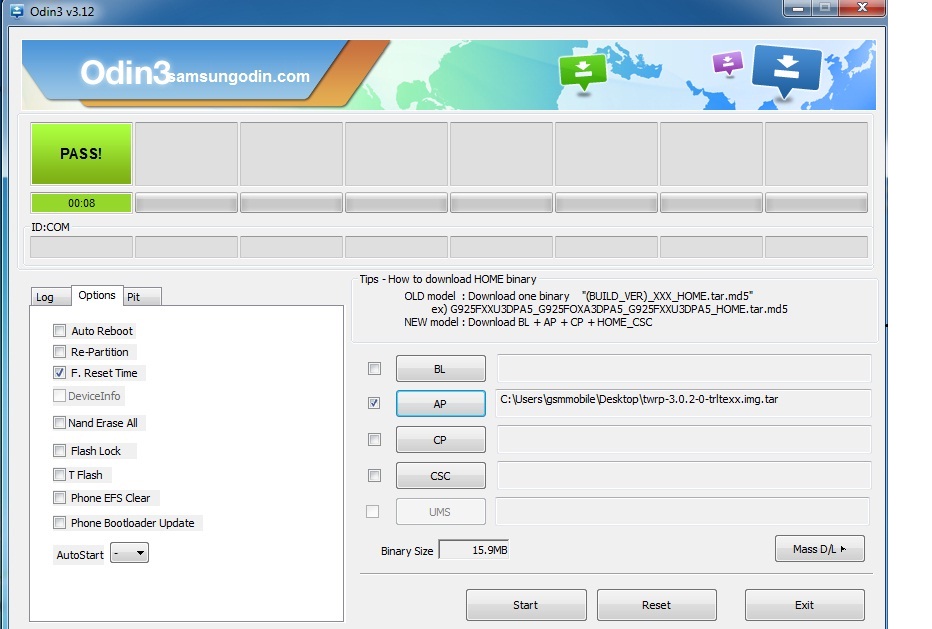Enable Phone Bootloader Update
Viewport: 932px width, 629px height.
(x=59, y=523)
